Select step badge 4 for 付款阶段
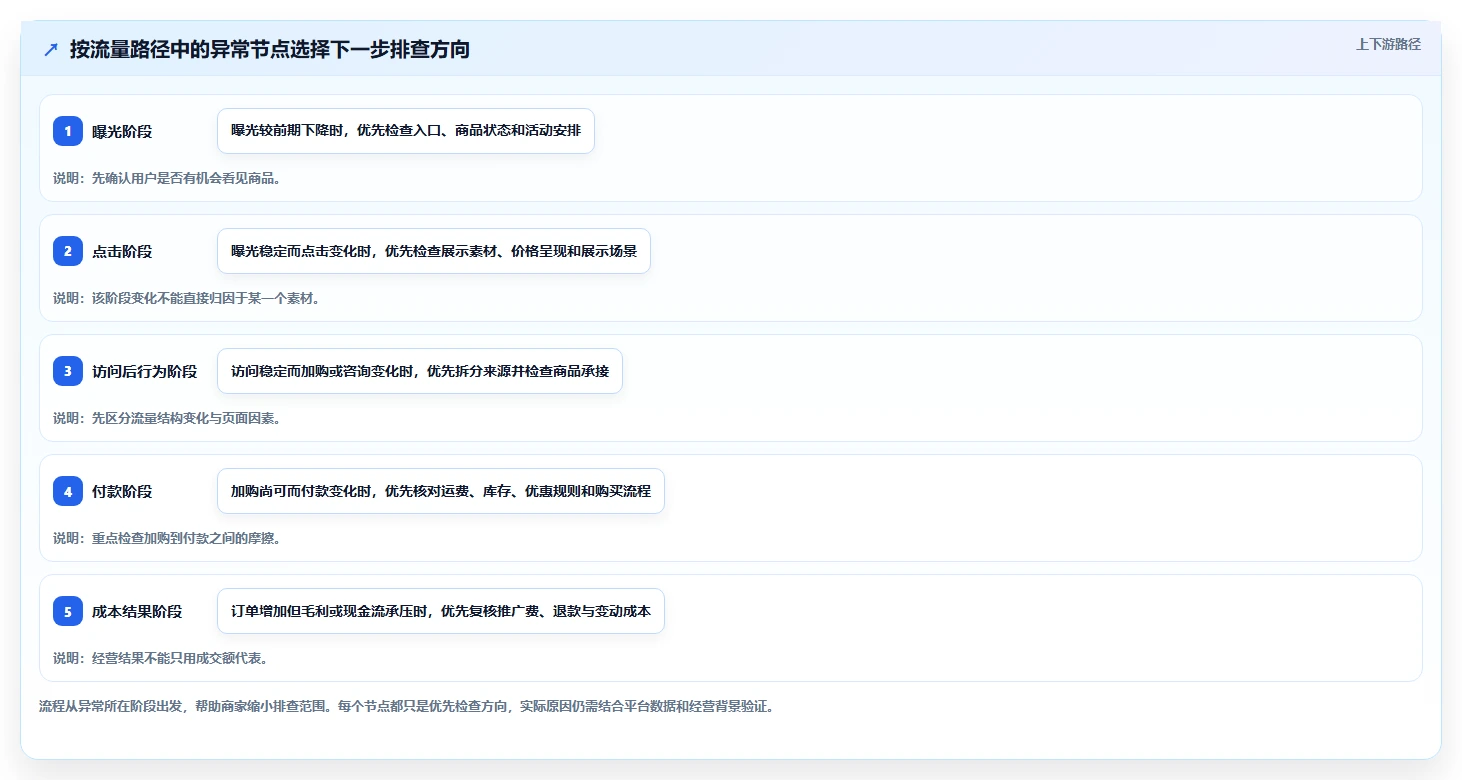Screen dimensions: 1462x780 (68, 491)
